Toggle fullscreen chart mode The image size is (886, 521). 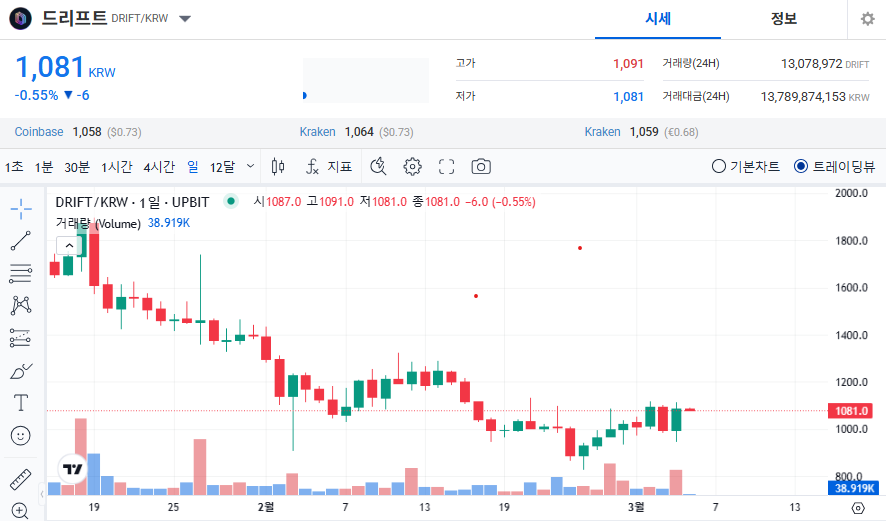pyautogui.click(x=446, y=166)
